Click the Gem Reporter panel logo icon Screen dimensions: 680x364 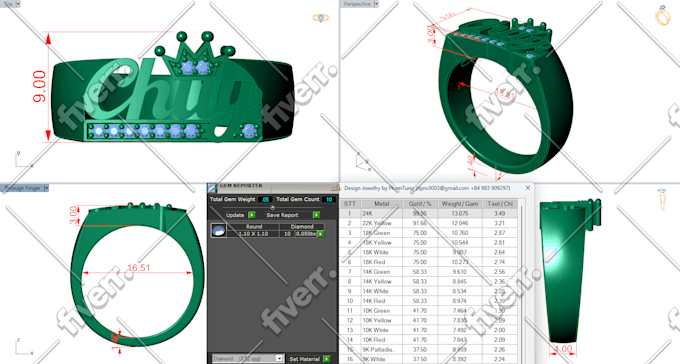coord(212,188)
